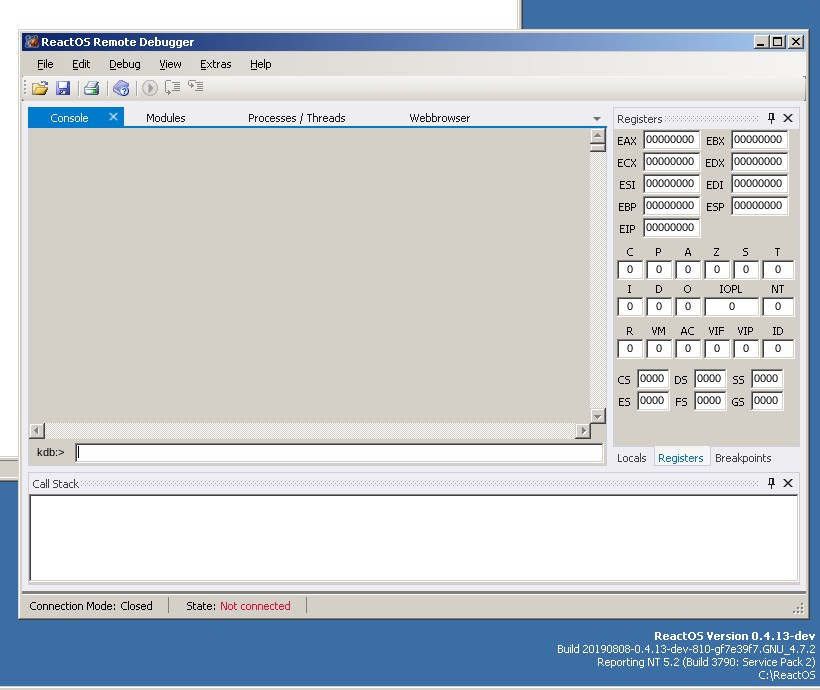Screen dimensions: 820x690
Task: Switch to the Locals tab
Action: [631, 458]
